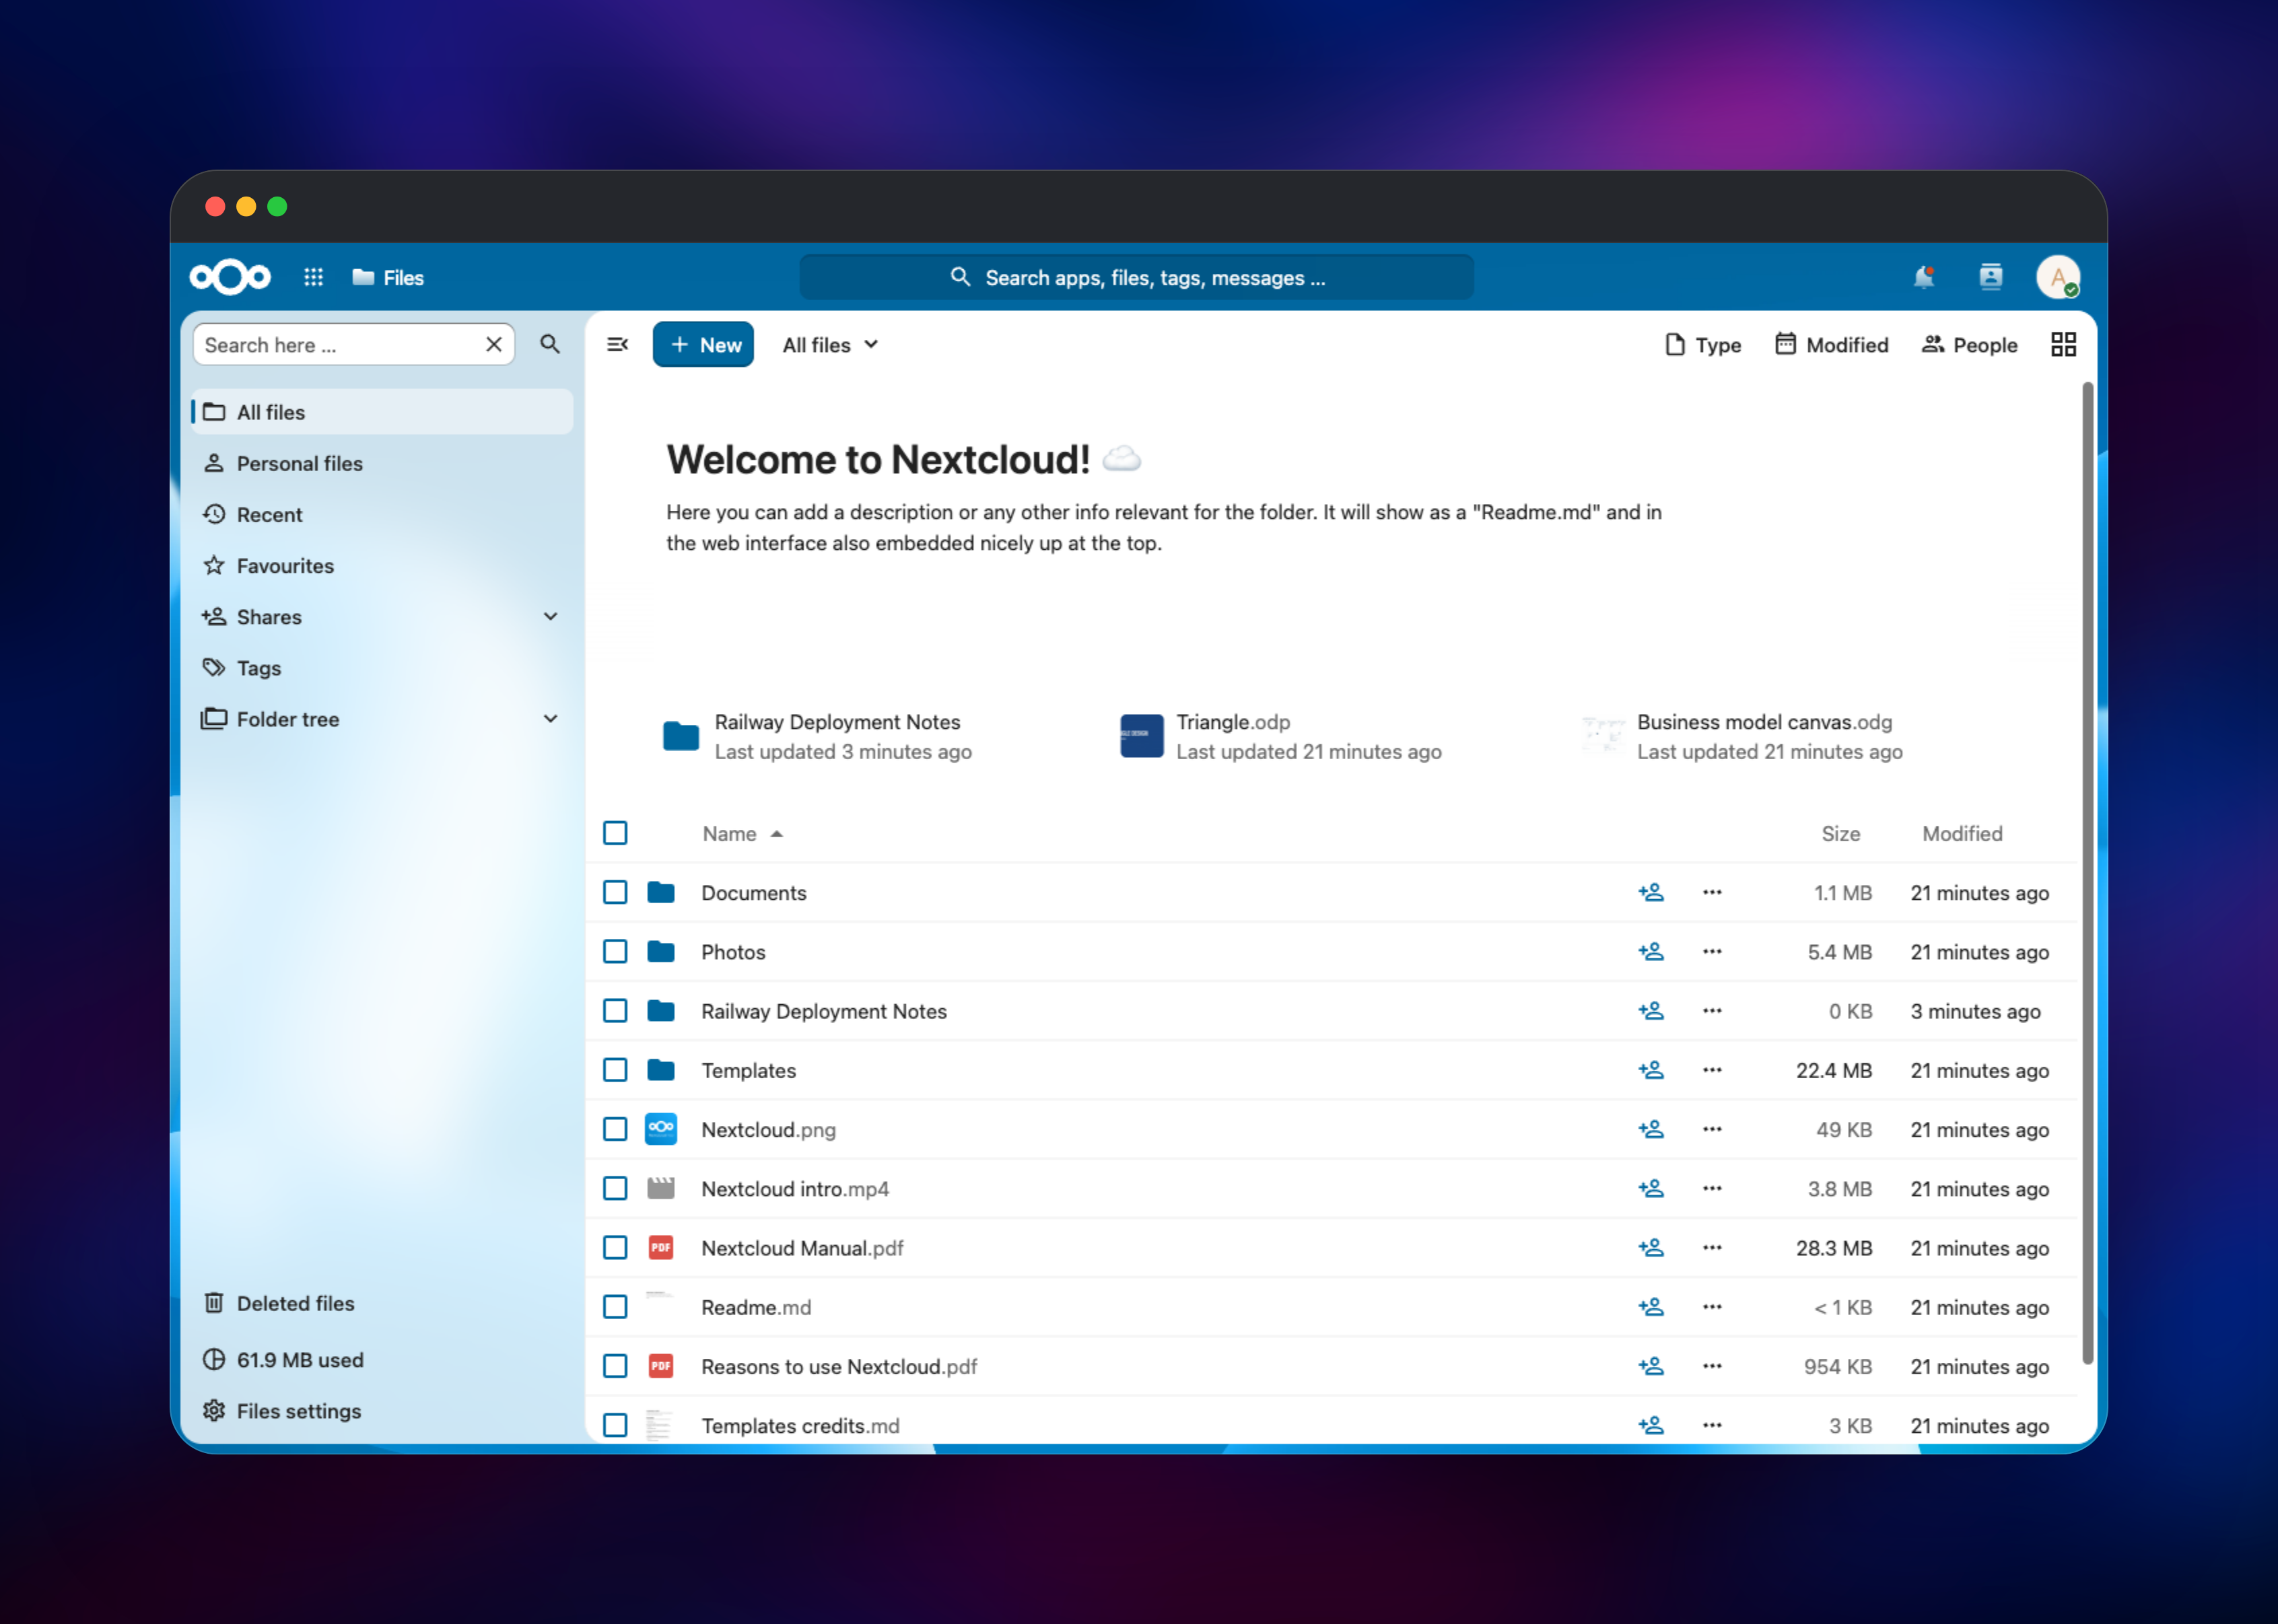Open Reasons to use Nextcloud.pdf file
The image size is (2278, 1624).
[839, 1366]
